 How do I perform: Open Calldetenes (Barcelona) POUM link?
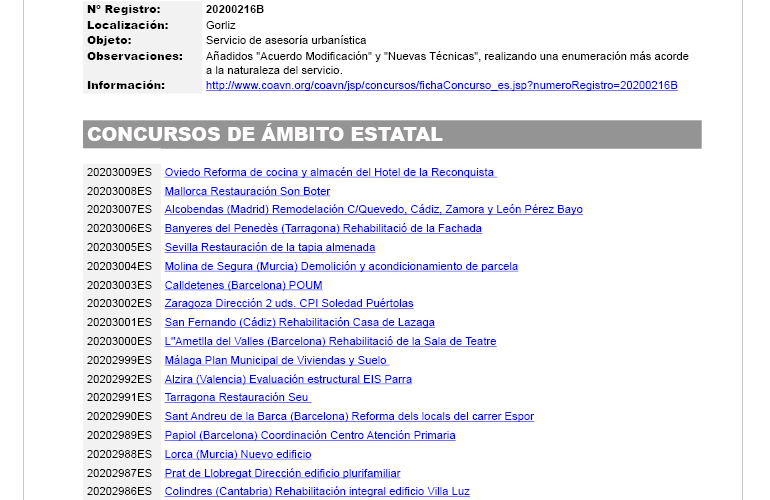tap(244, 285)
